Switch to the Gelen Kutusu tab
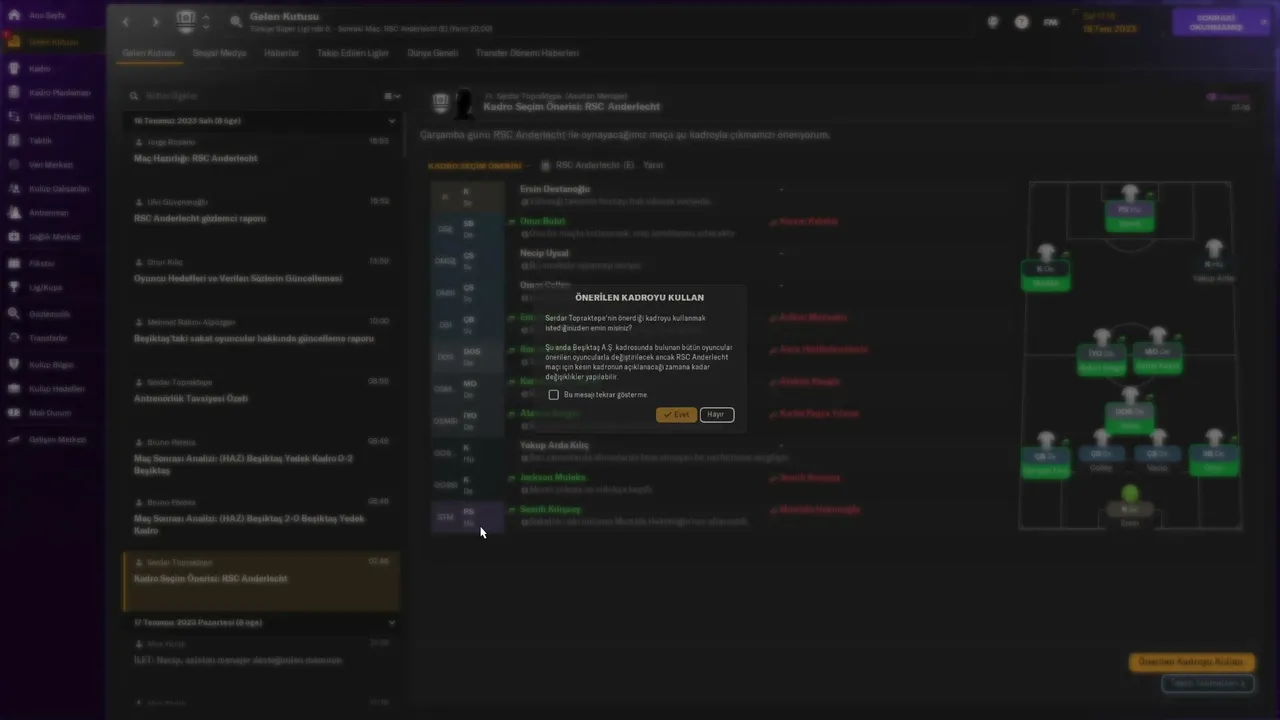The image size is (1280, 720). click(x=149, y=53)
